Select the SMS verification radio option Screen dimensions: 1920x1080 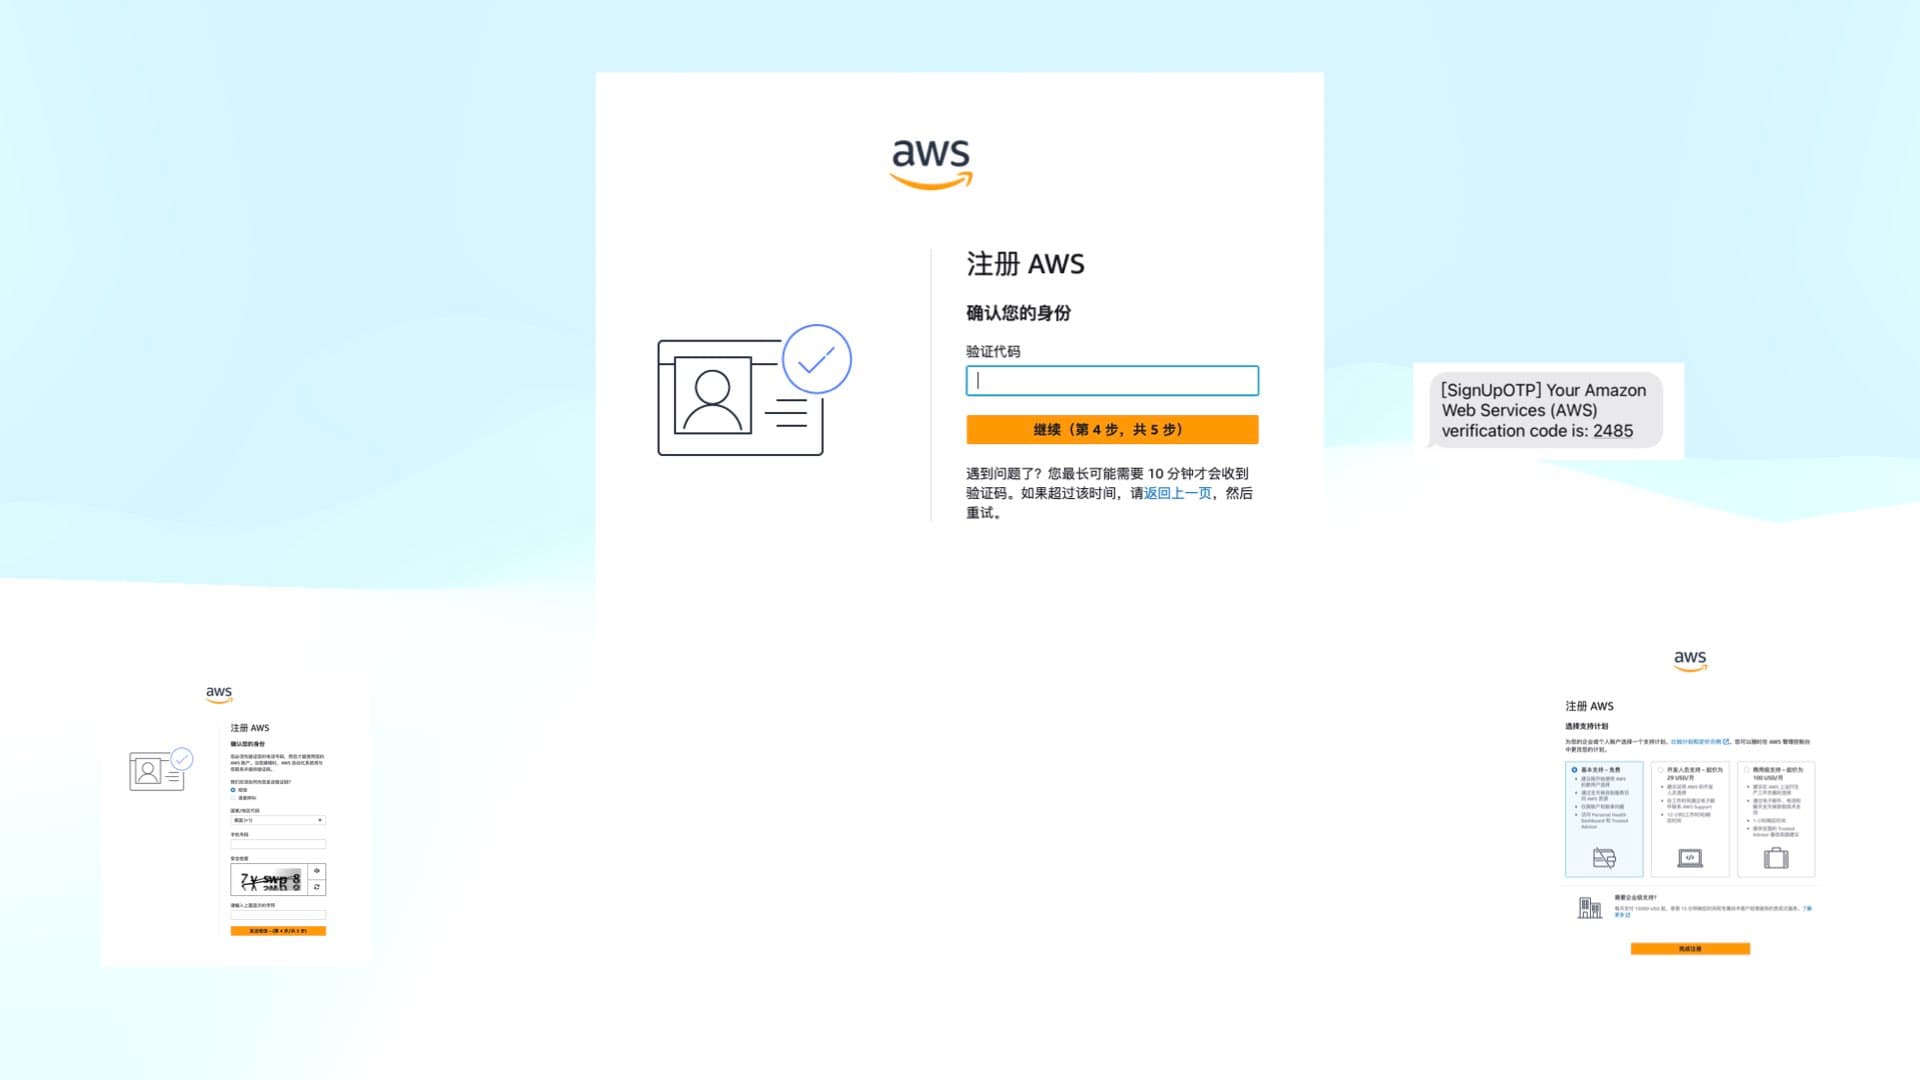234,790
